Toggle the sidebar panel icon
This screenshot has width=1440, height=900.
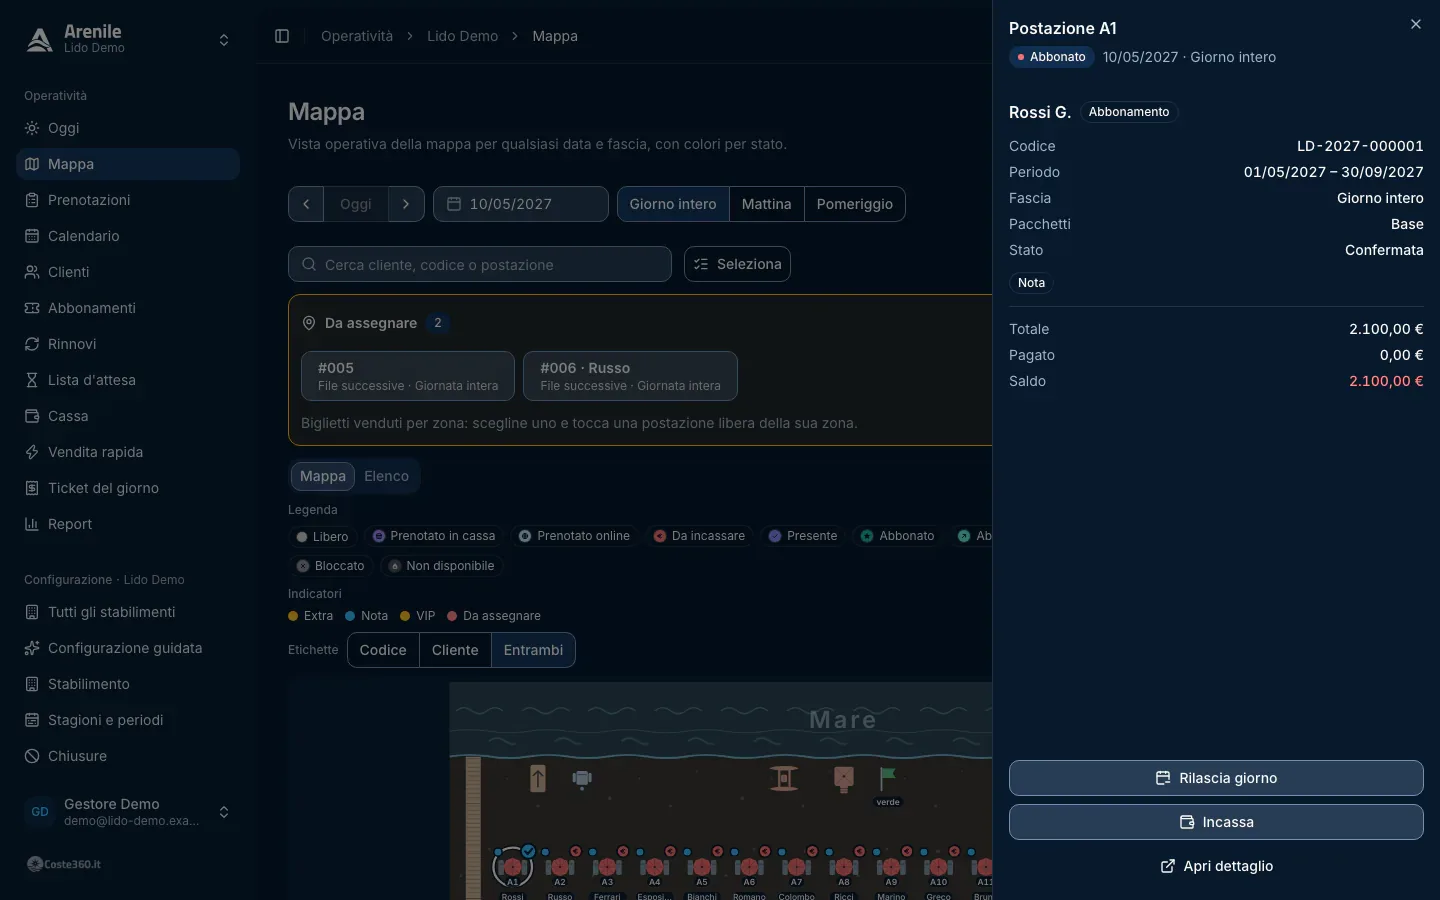click(282, 36)
